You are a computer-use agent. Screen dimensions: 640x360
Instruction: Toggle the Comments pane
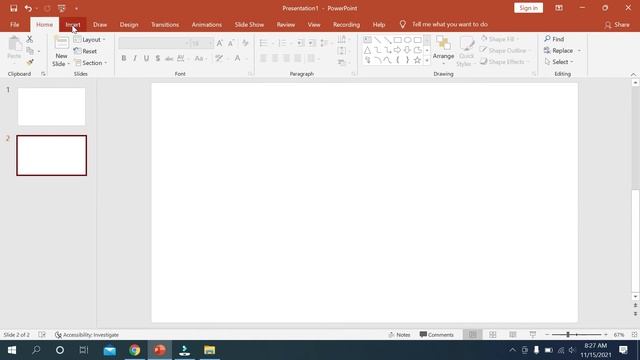pyautogui.click(x=436, y=335)
